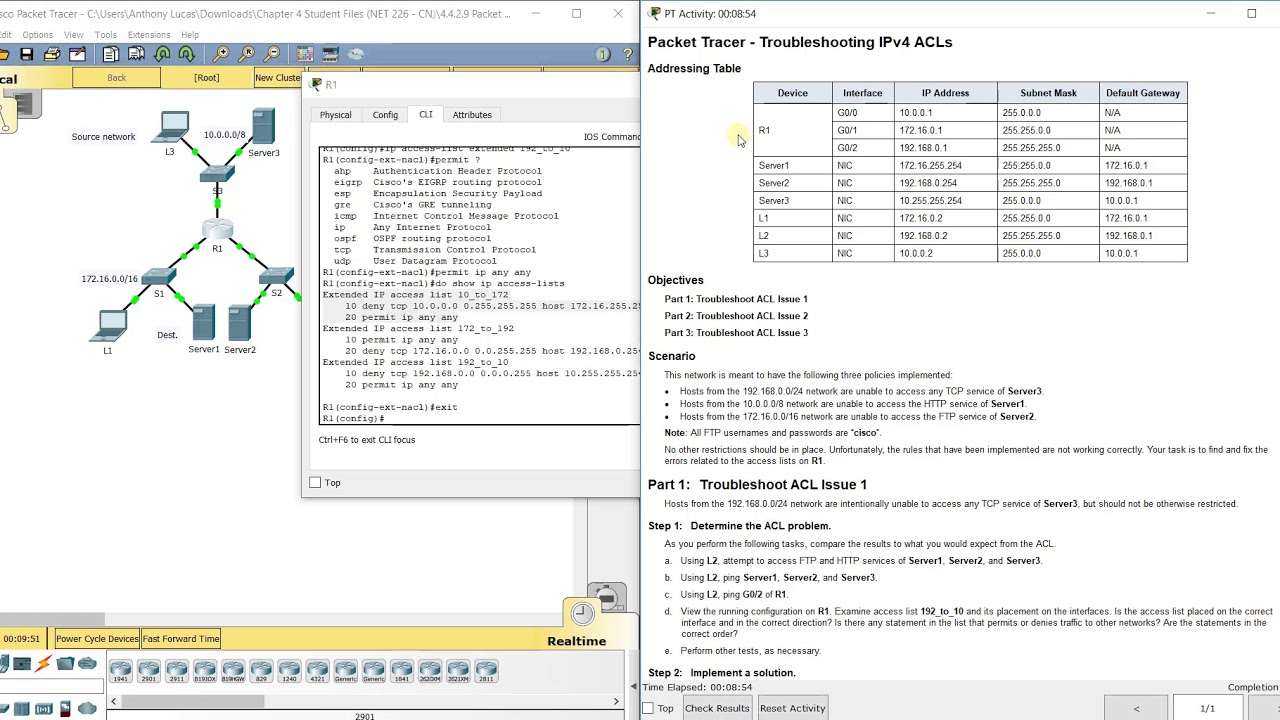
Task: Open the Activity Wizard icon
Action: point(77,54)
